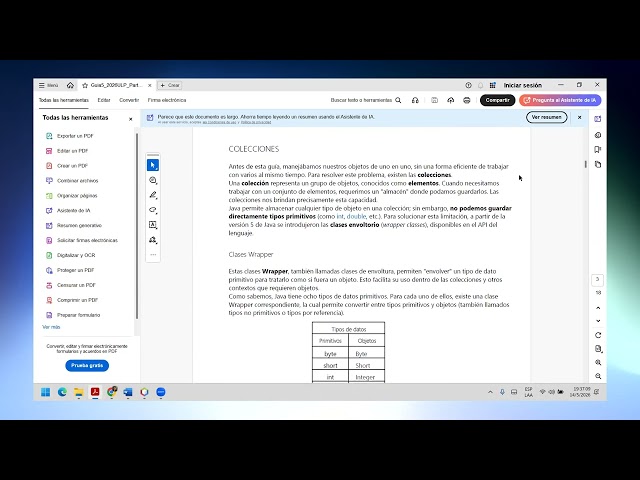The height and width of the screenshot is (480, 640).
Task: Click the Compartir button
Action: pyautogui.click(x=497, y=100)
